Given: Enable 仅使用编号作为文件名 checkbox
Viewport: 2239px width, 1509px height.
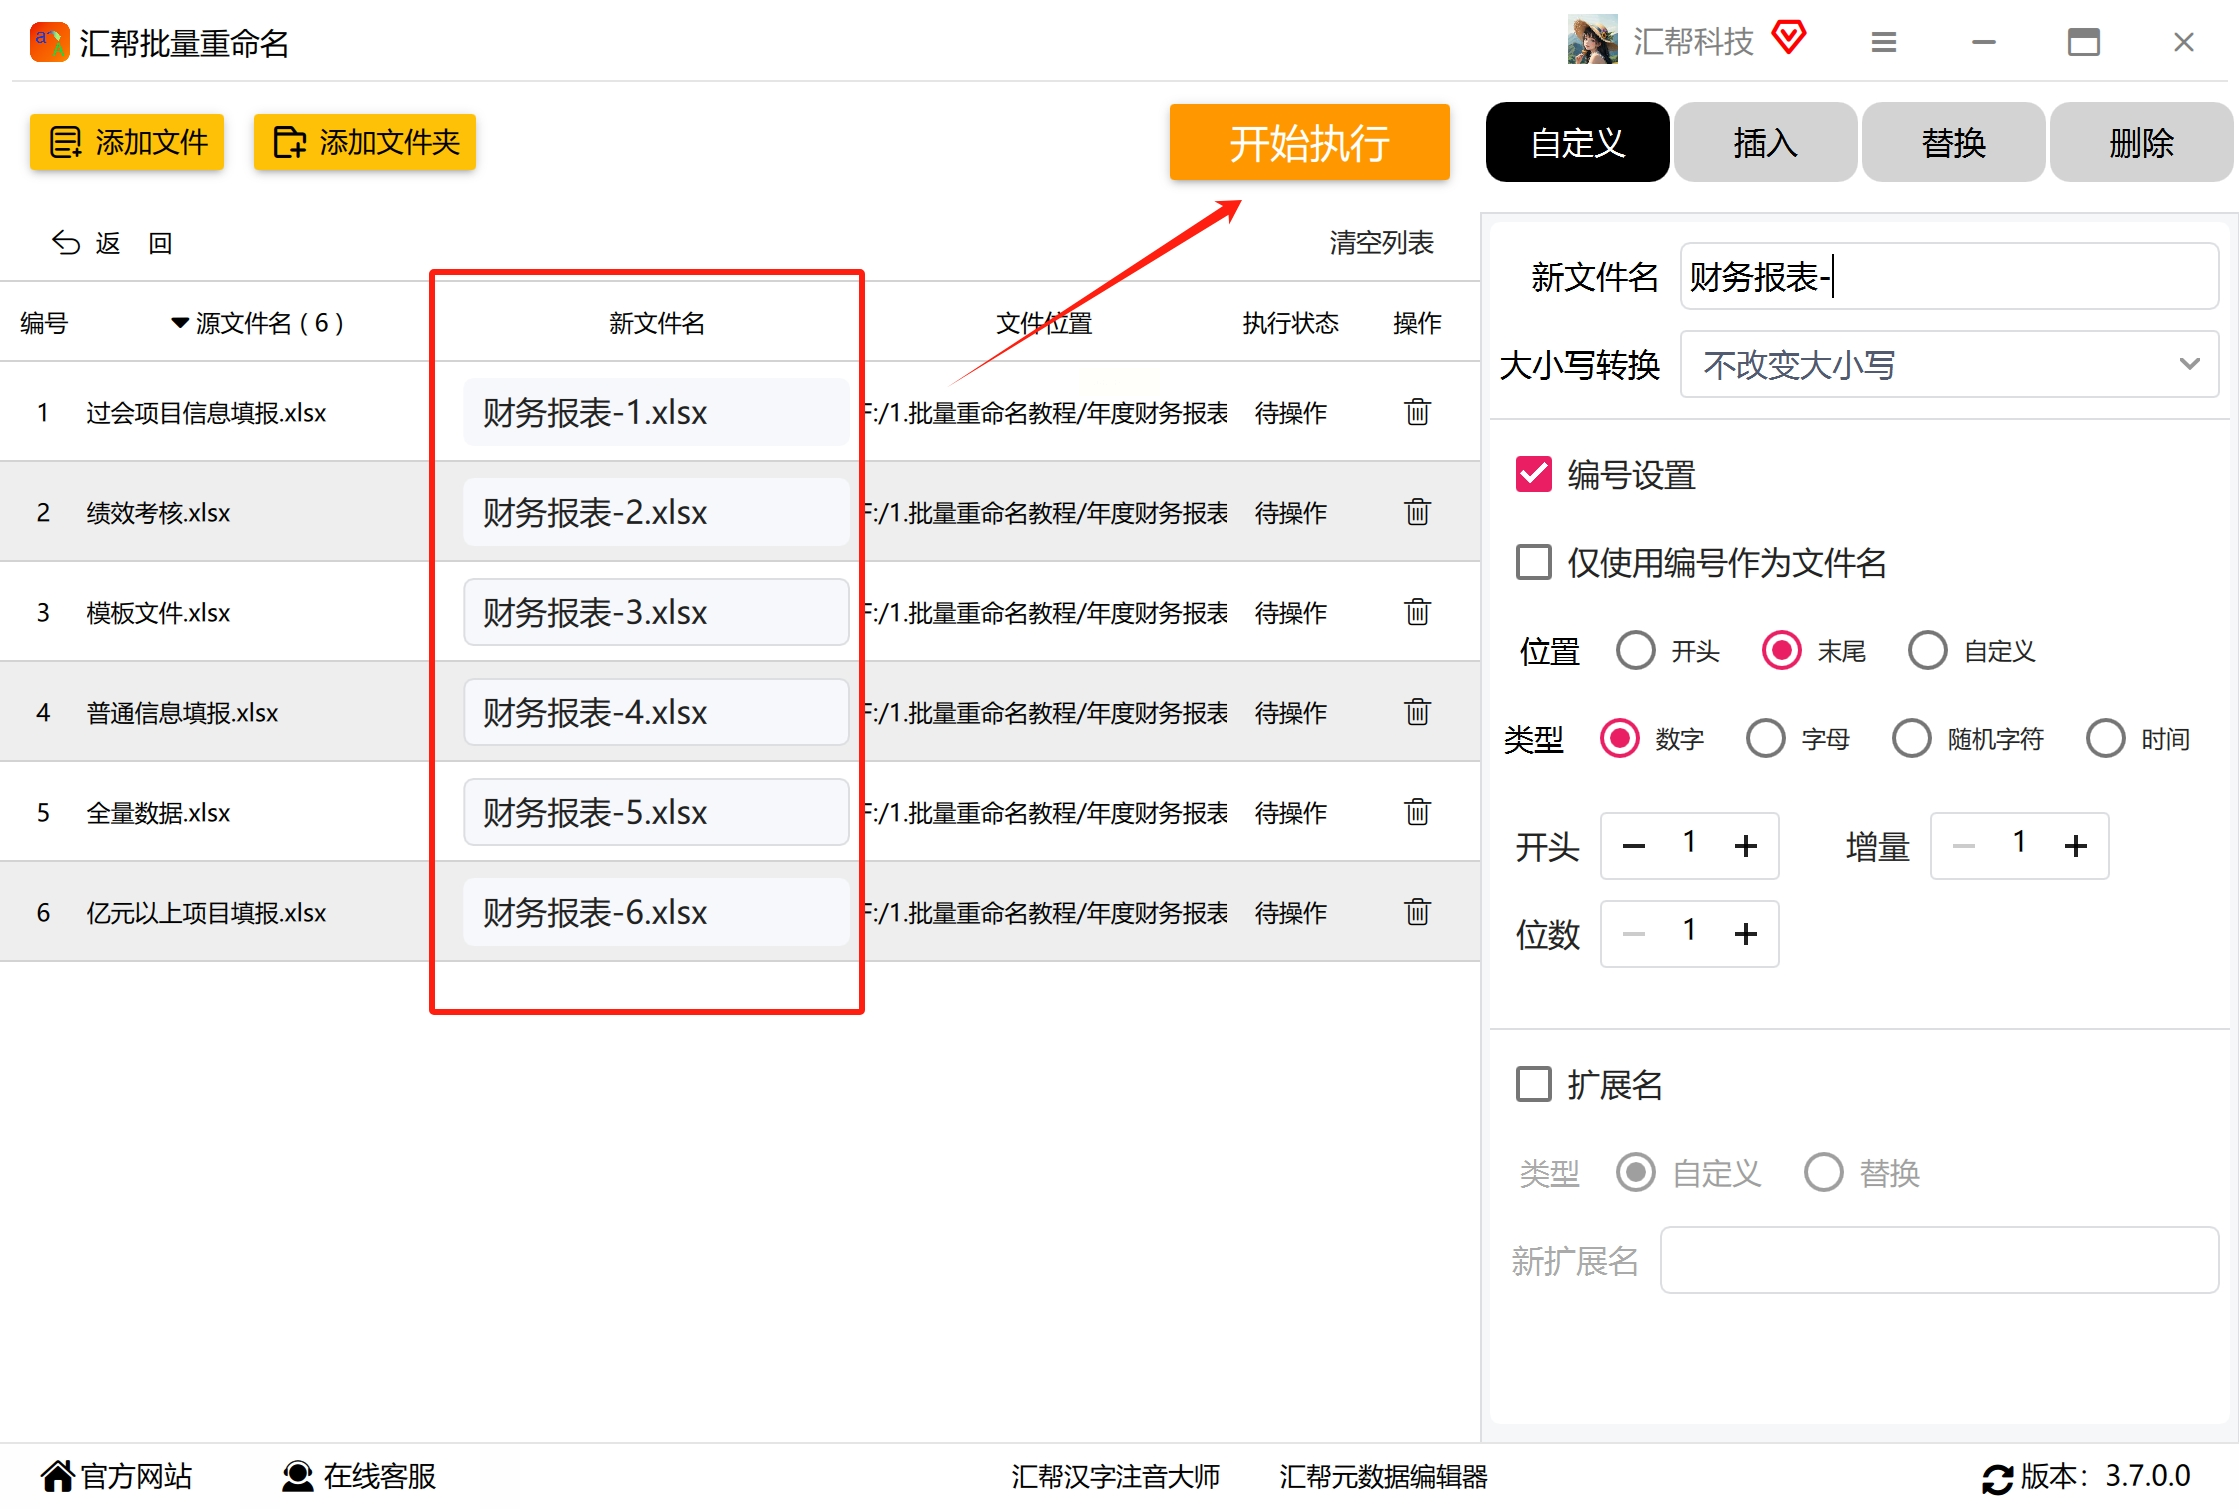Looking at the screenshot, I should [1533, 562].
